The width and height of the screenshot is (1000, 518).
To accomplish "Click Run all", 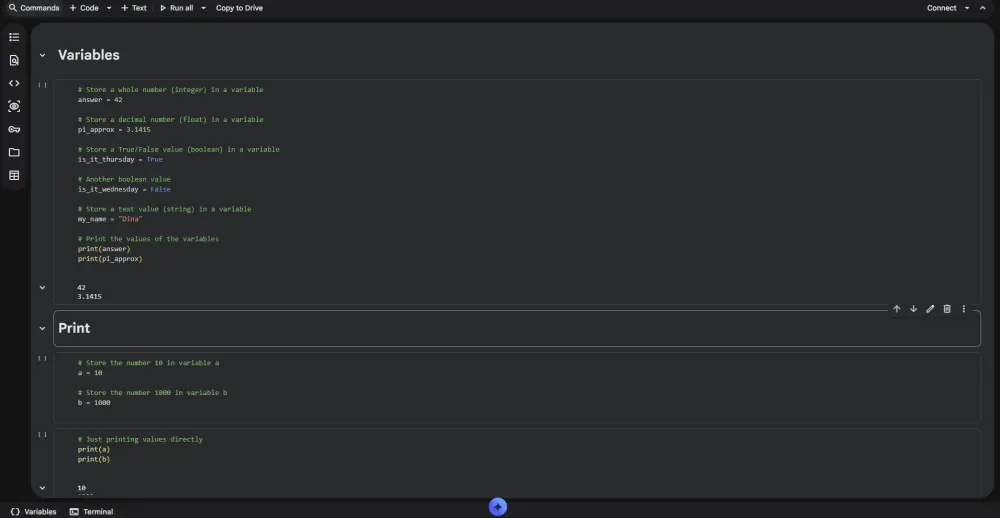I will pyautogui.click(x=177, y=8).
